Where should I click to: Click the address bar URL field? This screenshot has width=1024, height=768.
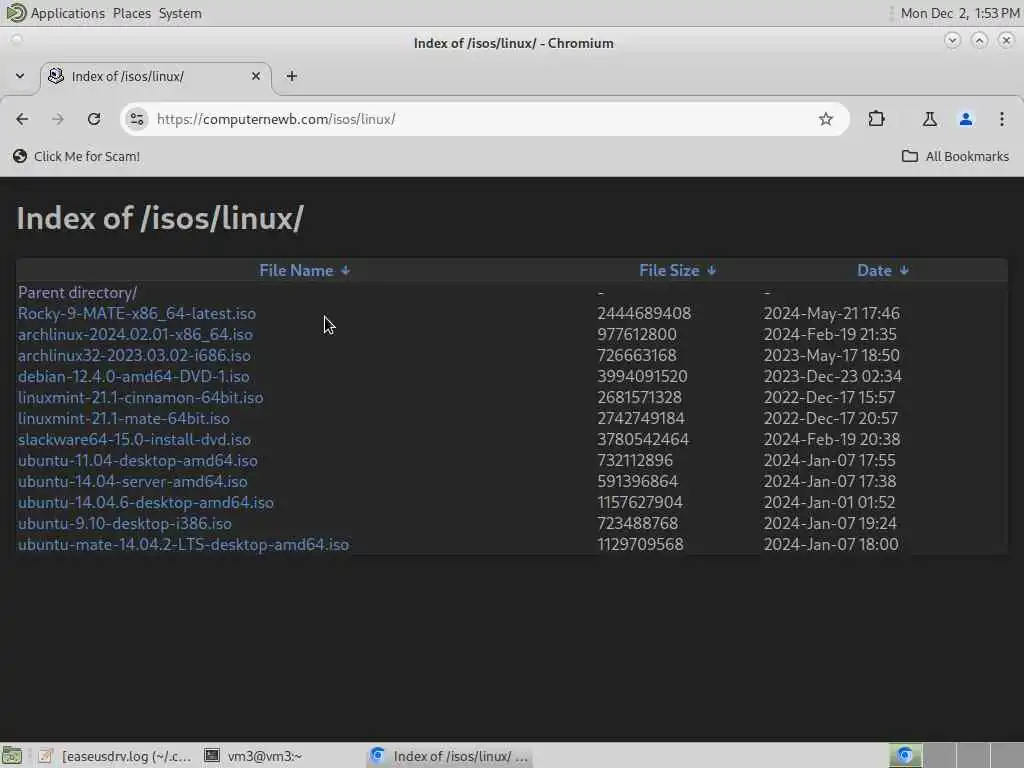click(x=483, y=119)
